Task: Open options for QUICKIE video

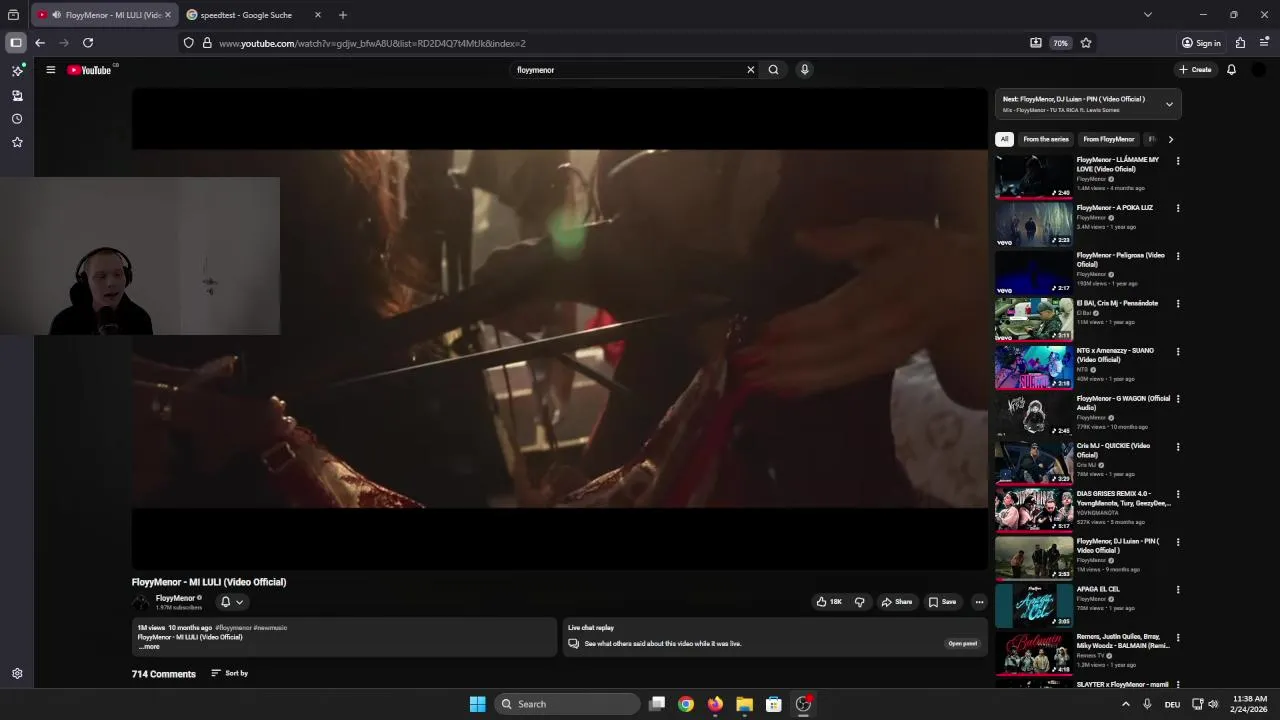Action: [1178, 447]
